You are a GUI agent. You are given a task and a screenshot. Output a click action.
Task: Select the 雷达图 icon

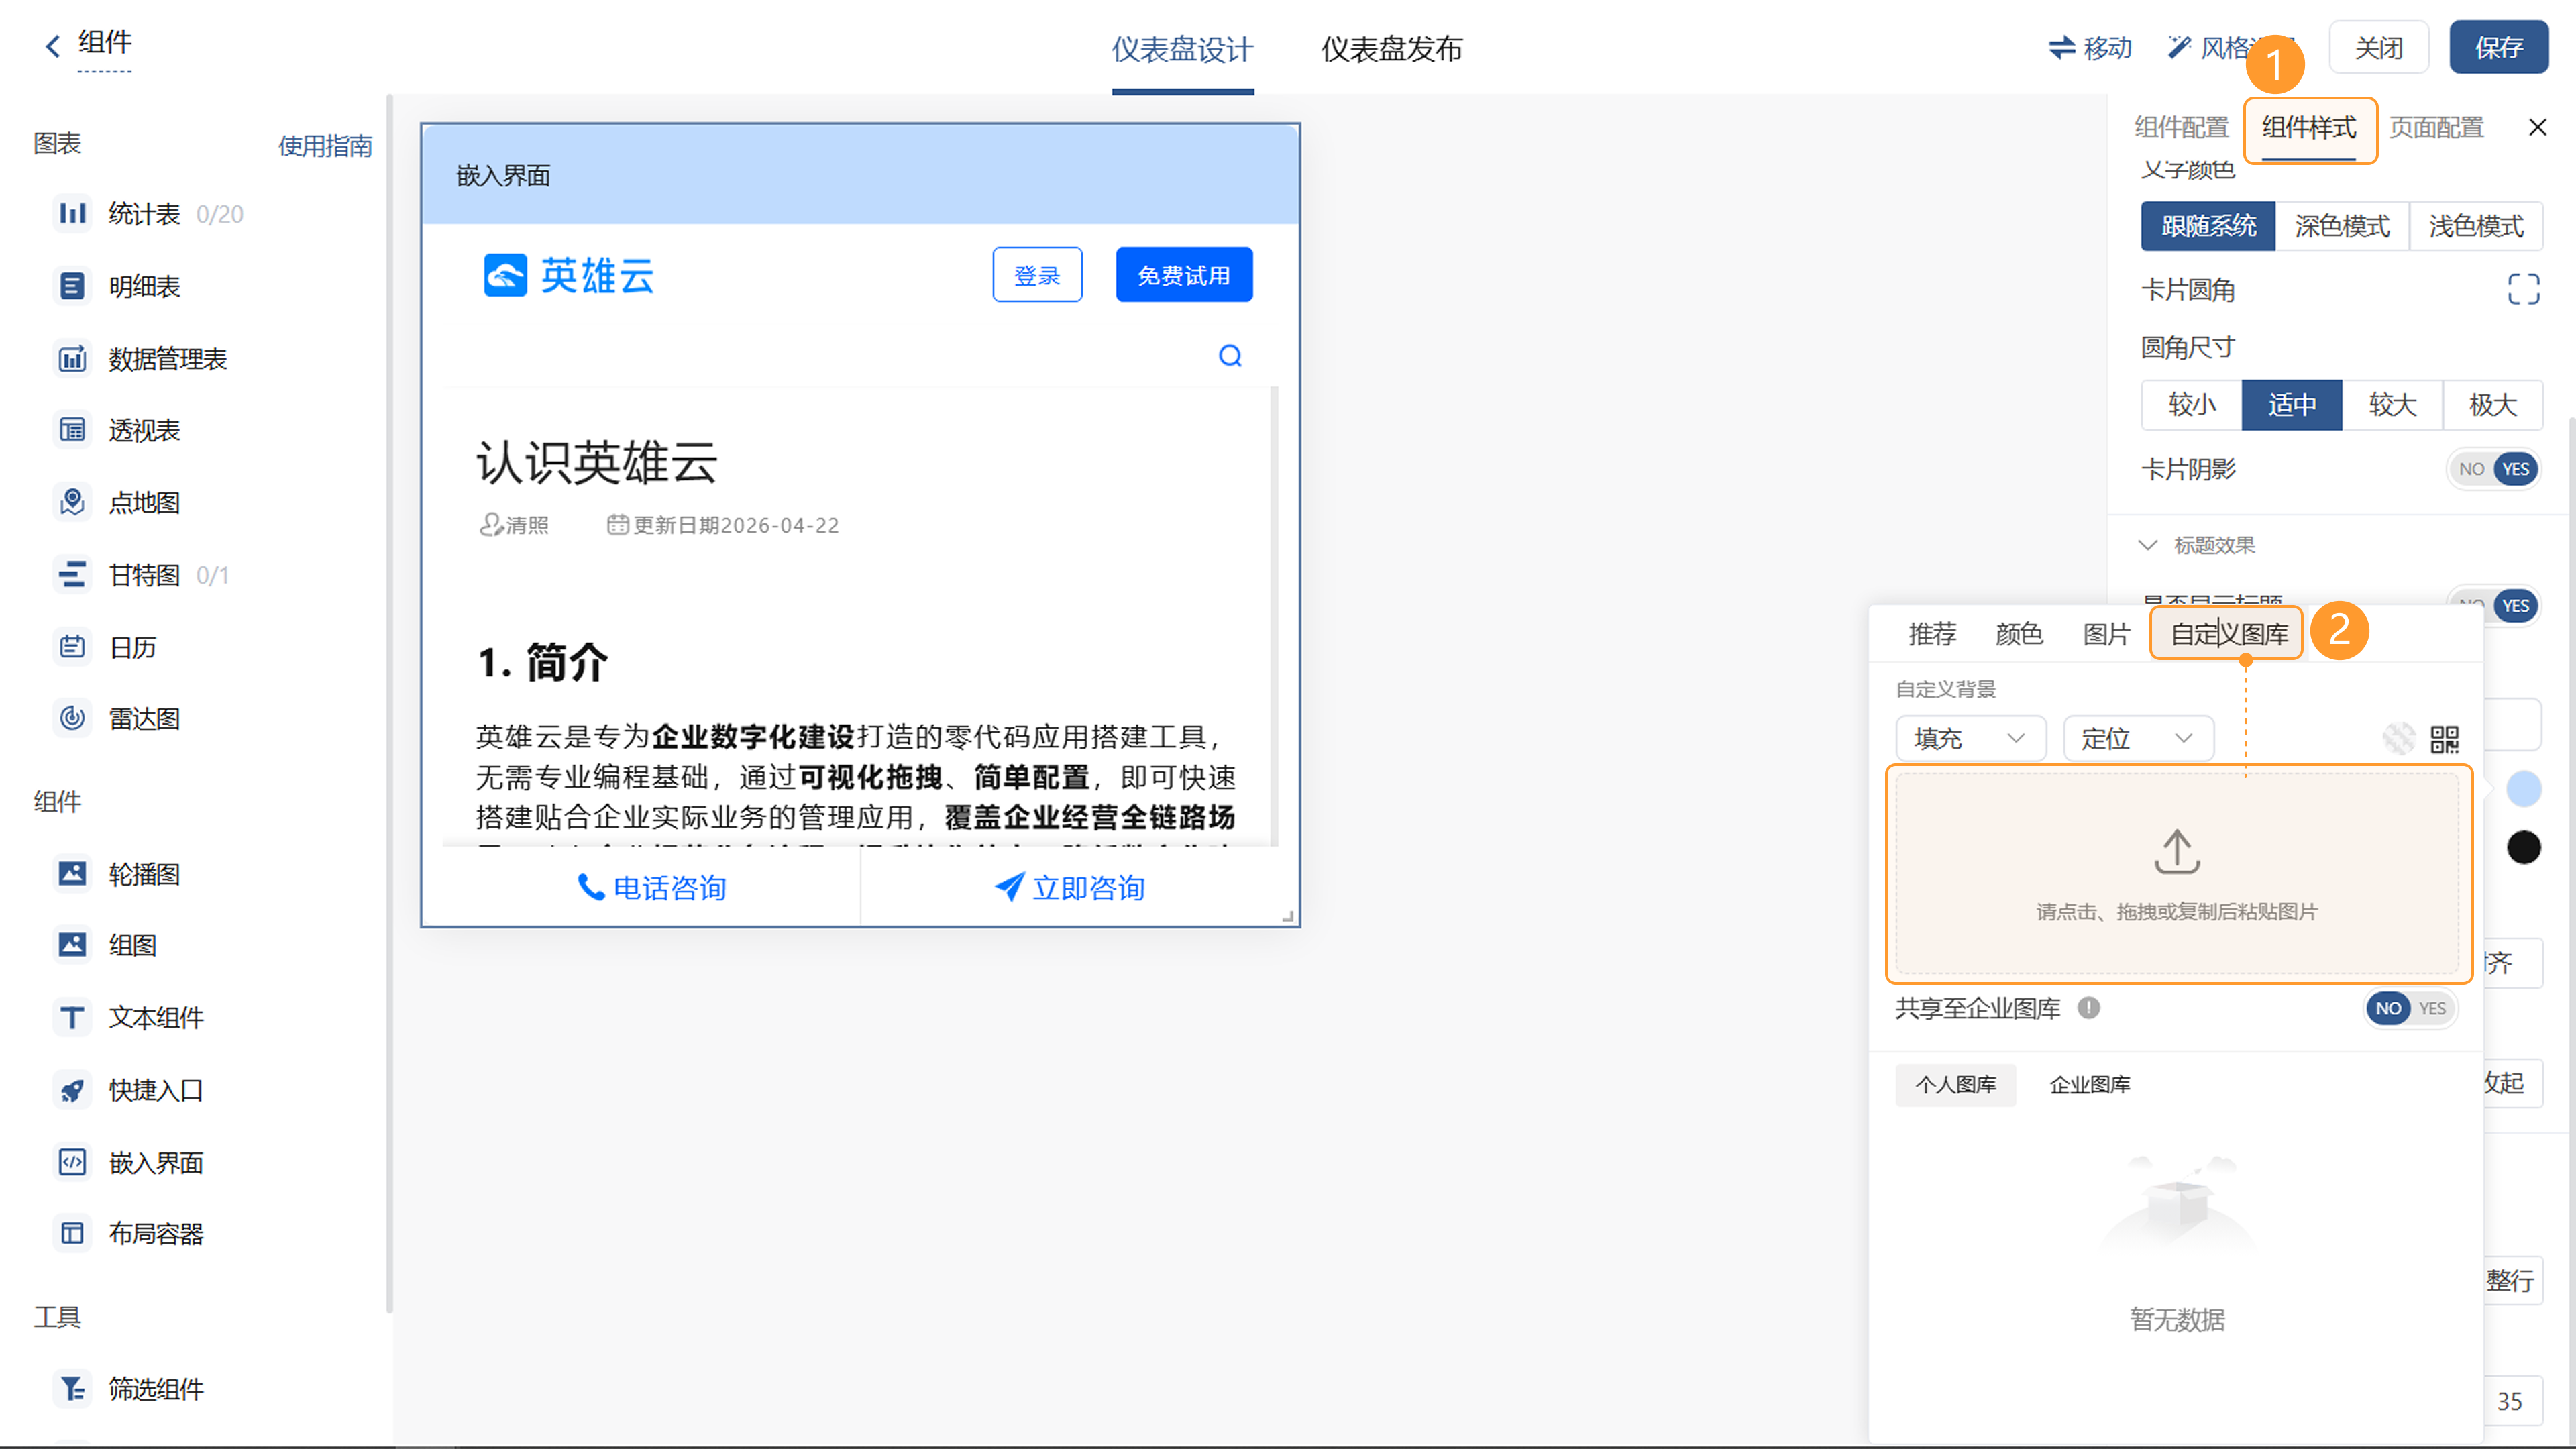click(x=72, y=718)
